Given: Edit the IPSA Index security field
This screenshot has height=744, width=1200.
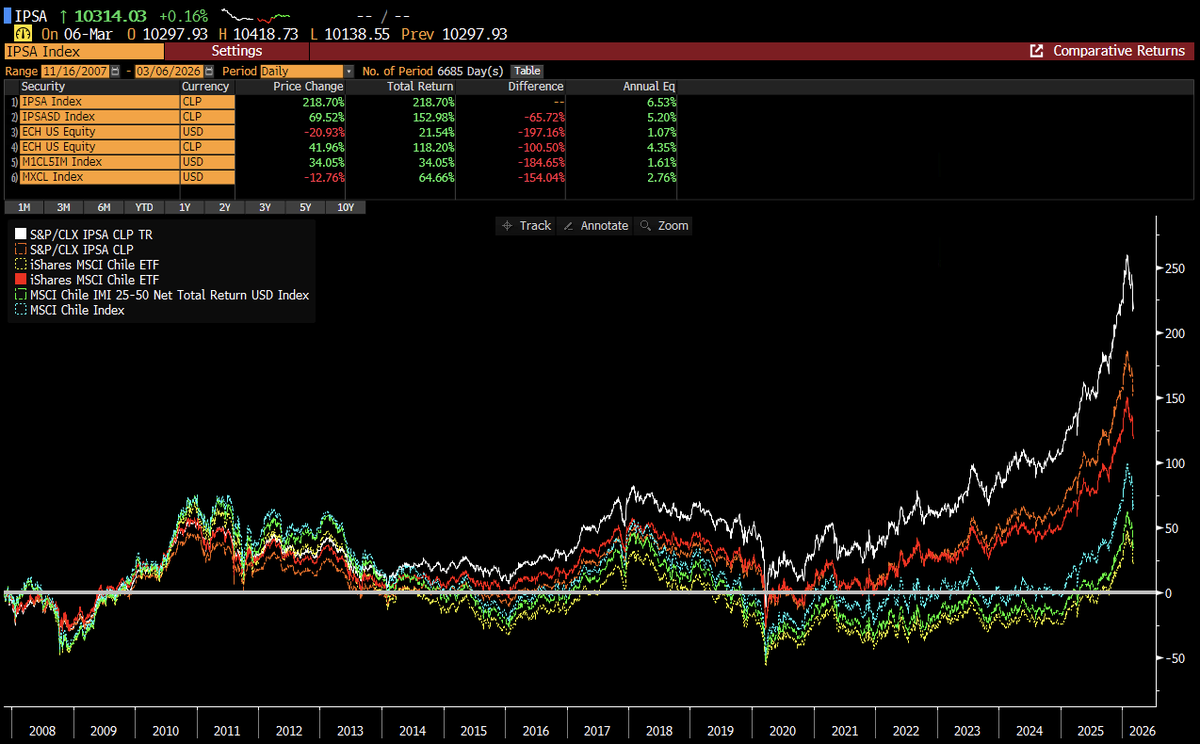Looking at the screenshot, I should click(98, 102).
